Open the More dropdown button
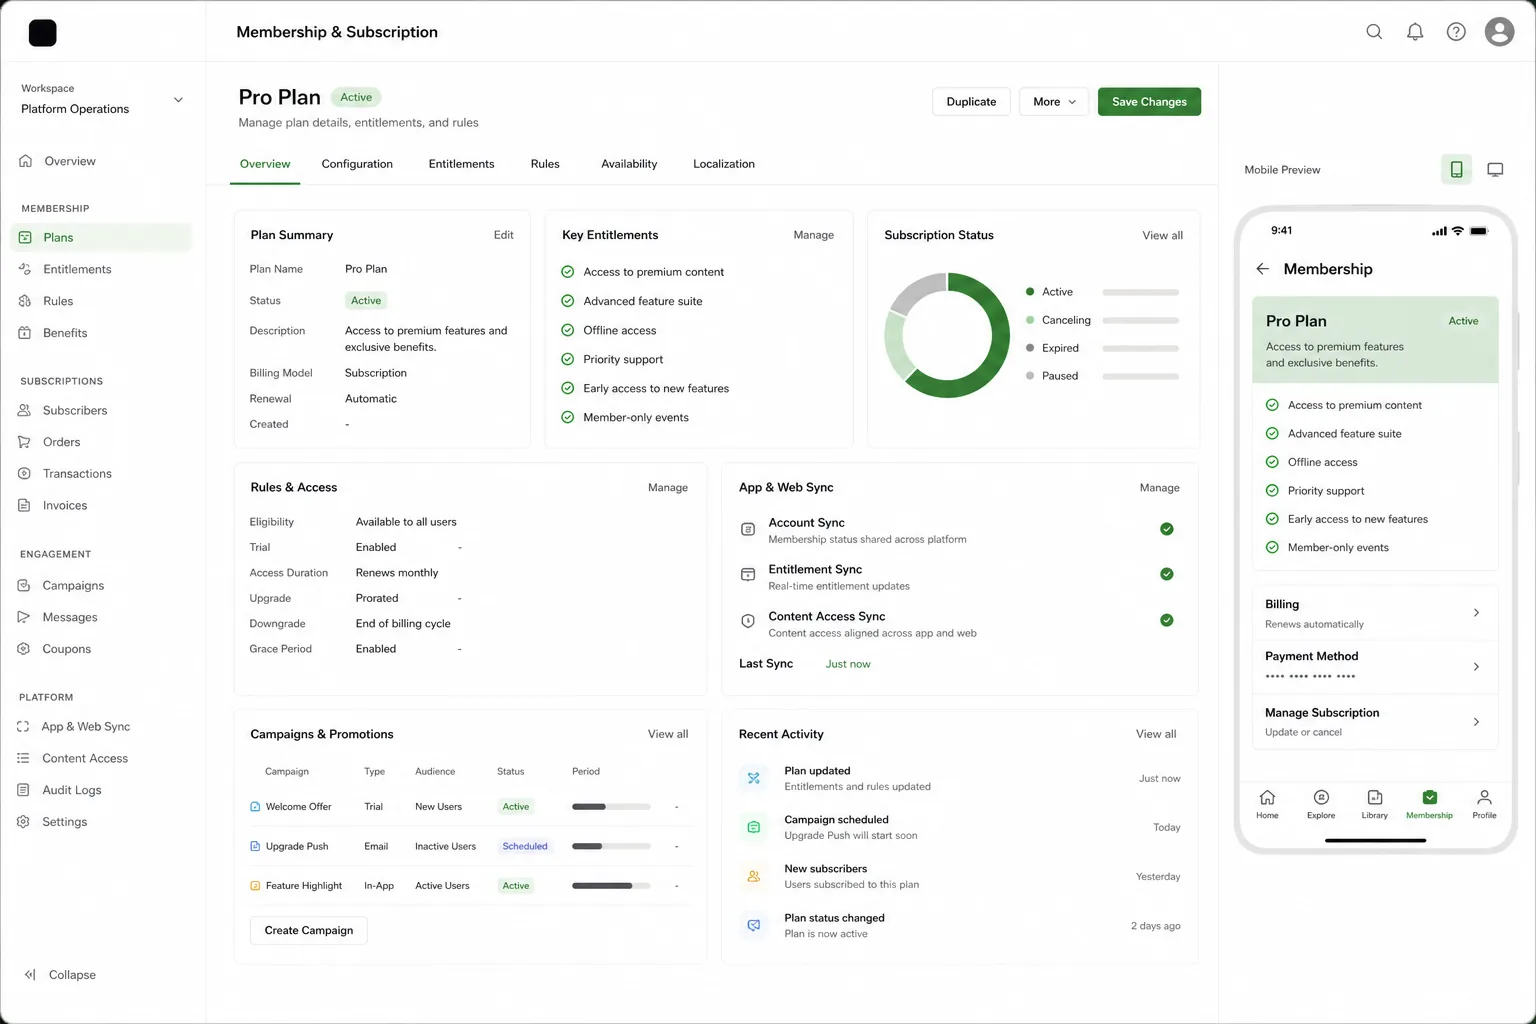 point(1054,102)
